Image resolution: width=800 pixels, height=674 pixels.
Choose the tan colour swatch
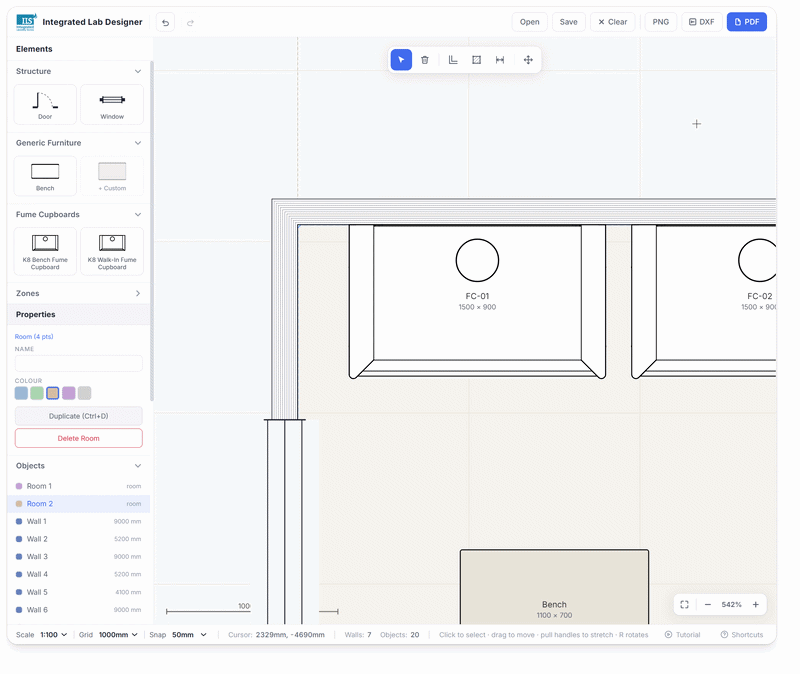(x=53, y=393)
